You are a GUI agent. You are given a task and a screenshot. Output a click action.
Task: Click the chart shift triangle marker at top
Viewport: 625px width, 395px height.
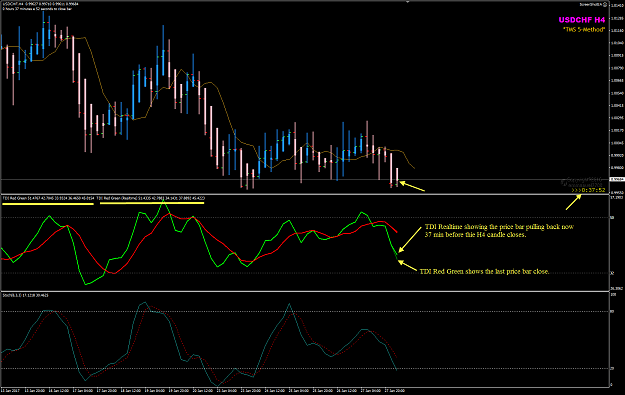coord(407,2)
